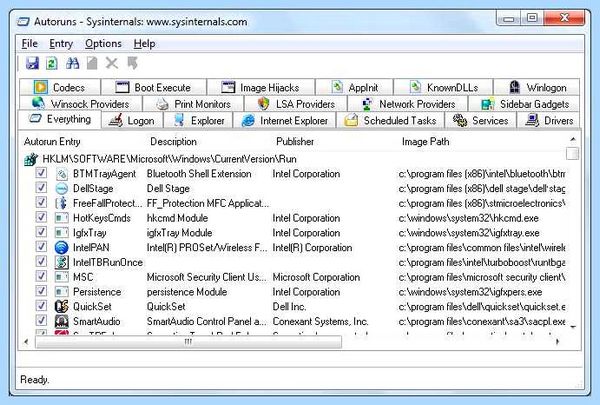
Task: Click the MSC entry icon
Action: click(x=62, y=277)
